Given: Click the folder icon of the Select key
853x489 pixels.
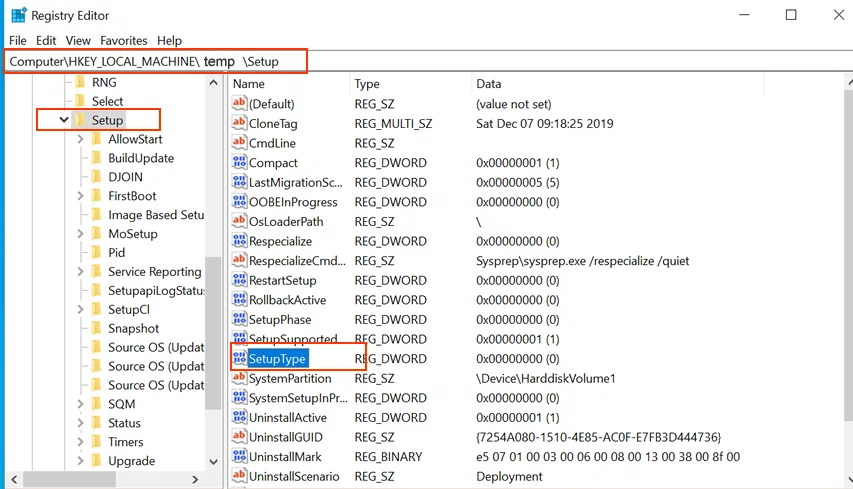Looking at the screenshot, I should 80,101.
